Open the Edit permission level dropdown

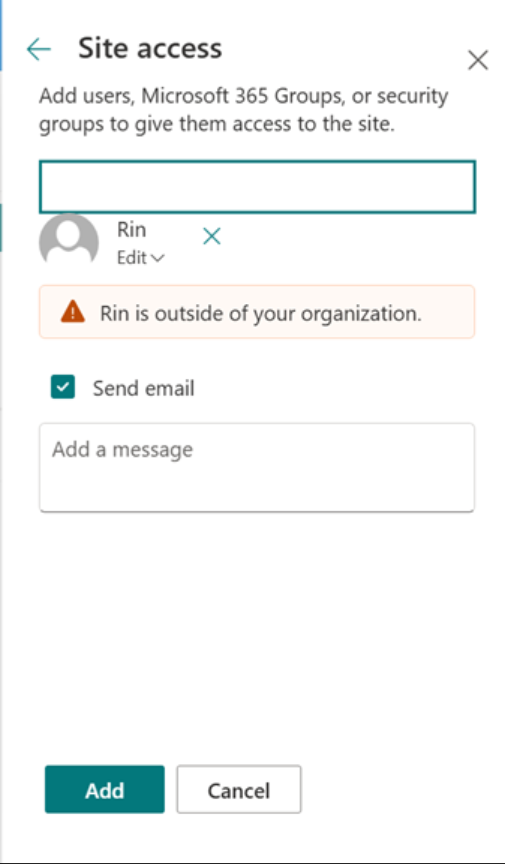point(141,257)
